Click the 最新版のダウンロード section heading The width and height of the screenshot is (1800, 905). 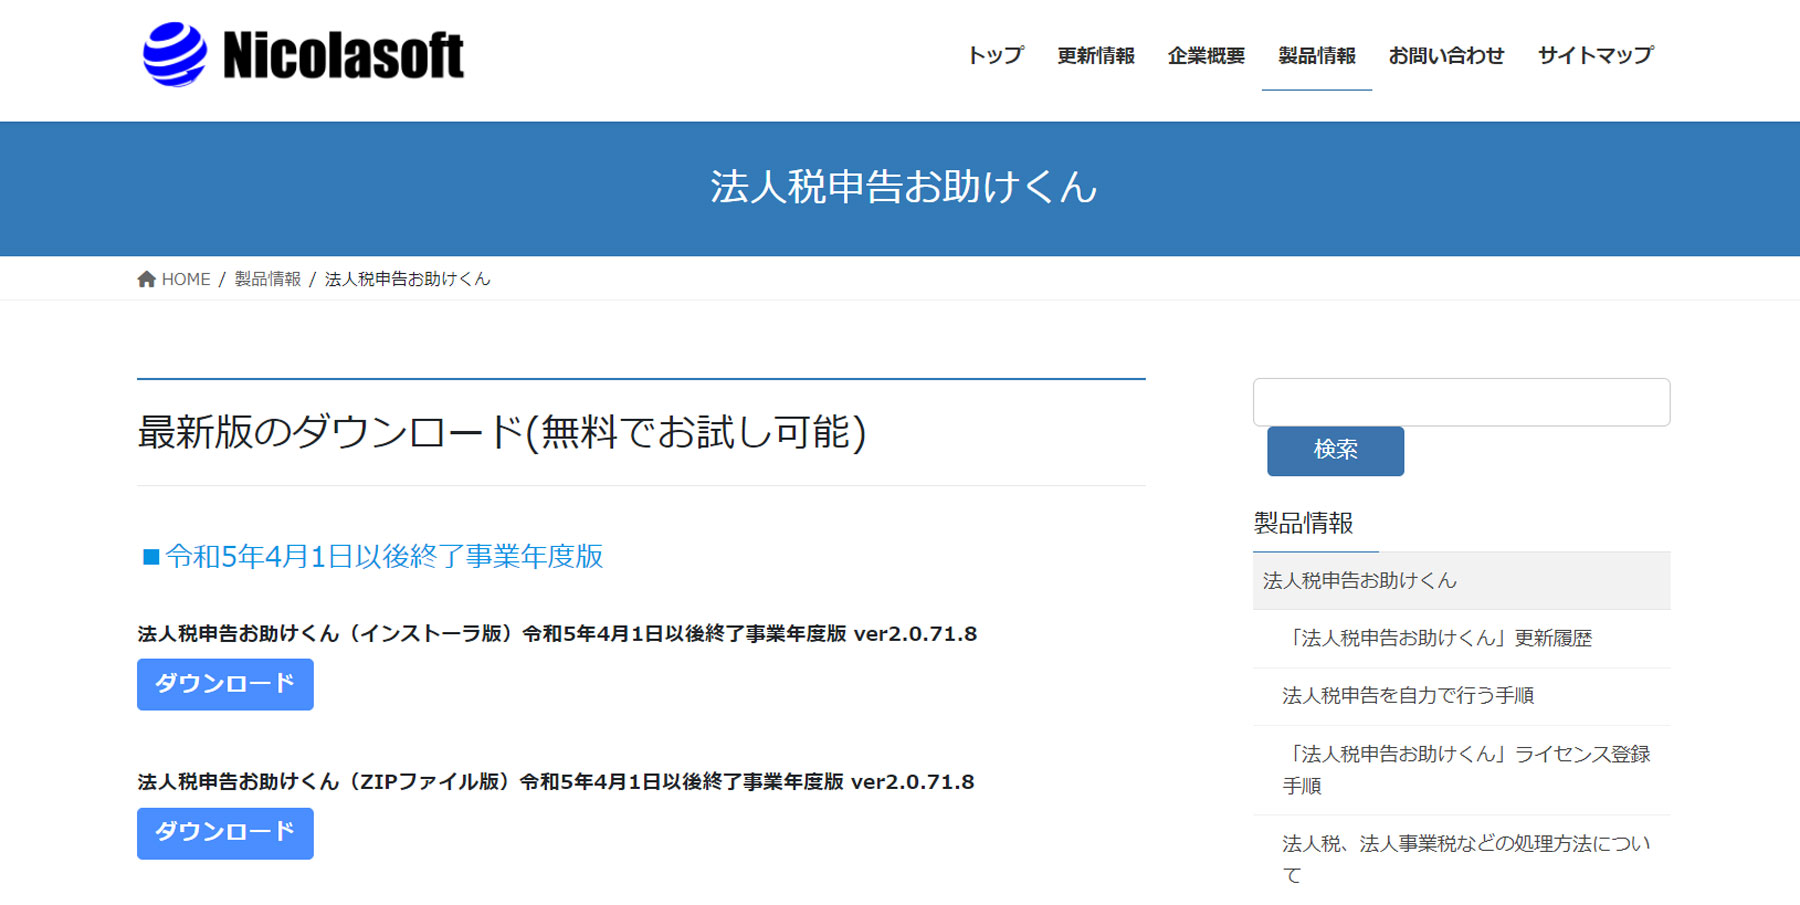(501, 432)
